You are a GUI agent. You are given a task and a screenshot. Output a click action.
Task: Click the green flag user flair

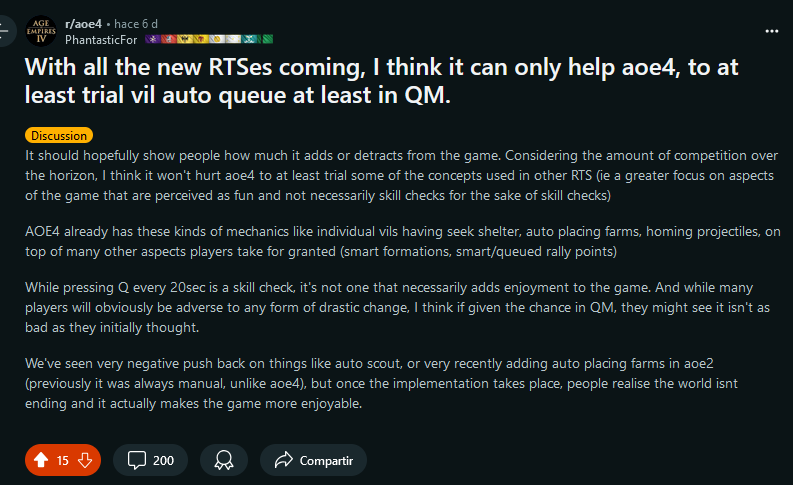[266, 39]
